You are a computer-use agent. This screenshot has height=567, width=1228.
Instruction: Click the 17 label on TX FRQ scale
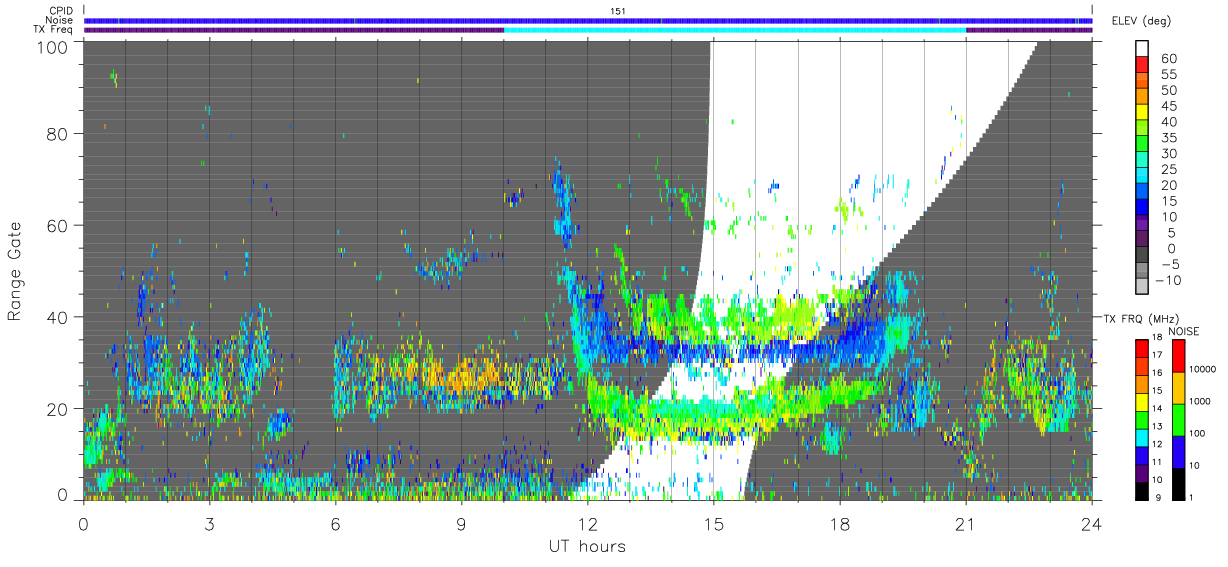click(1155, 355)
